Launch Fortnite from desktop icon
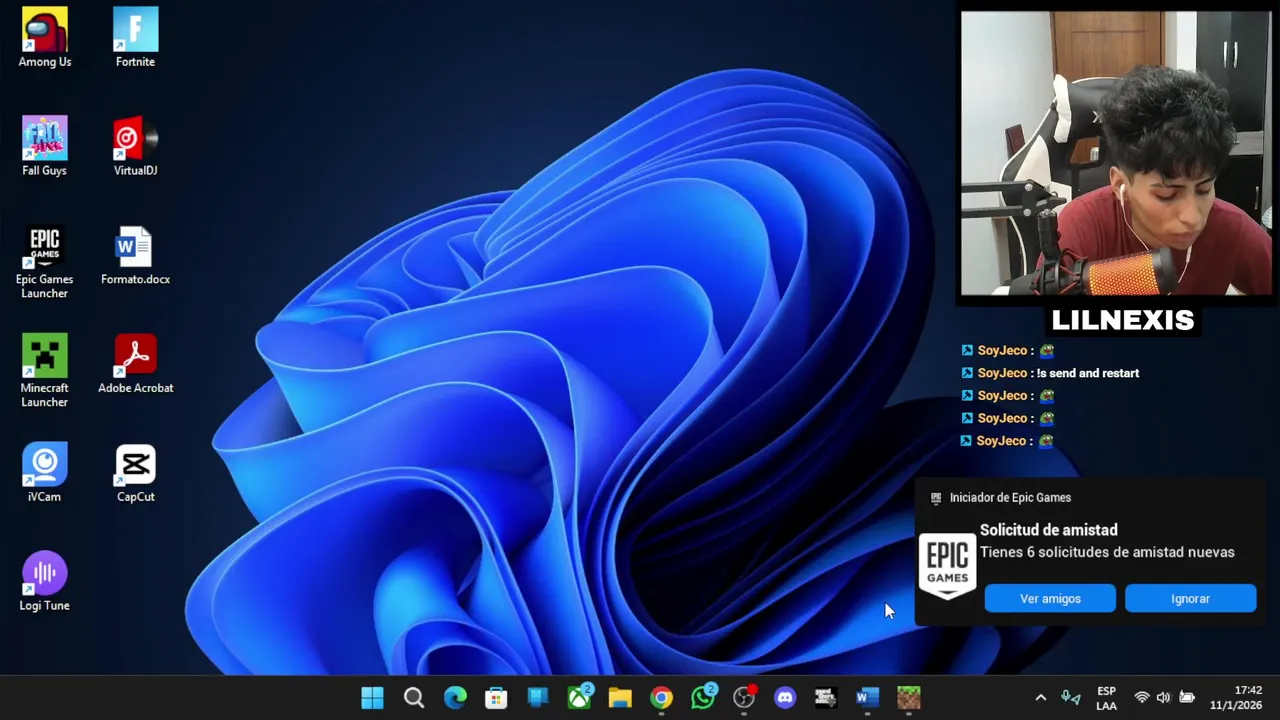The width and height of the screenshot is (1280, 720). click(135, 38)
